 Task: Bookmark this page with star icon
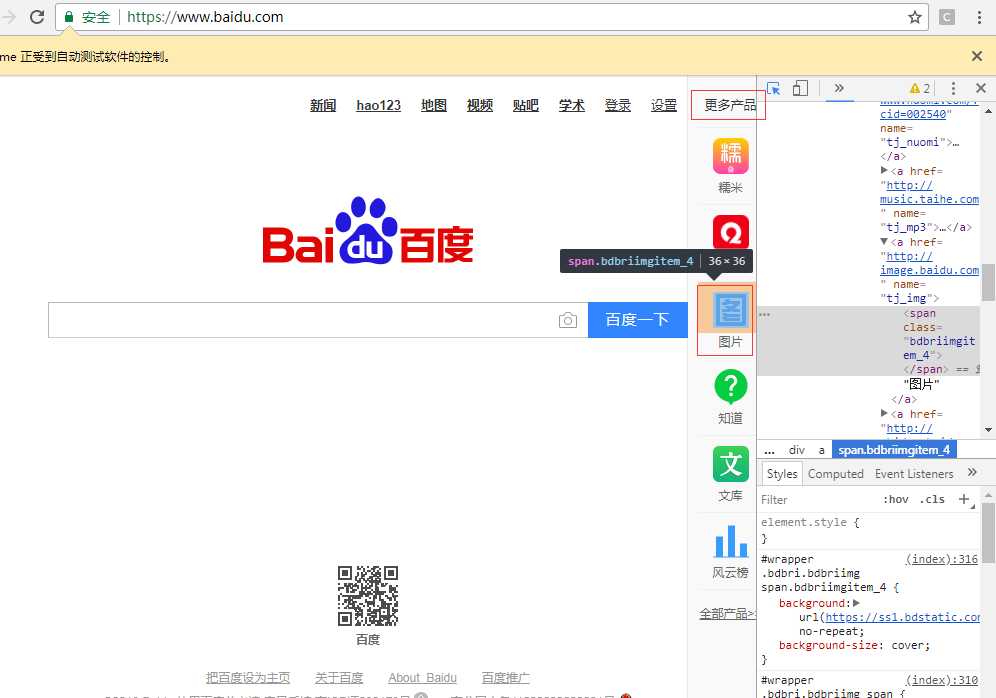click(915, 17)
